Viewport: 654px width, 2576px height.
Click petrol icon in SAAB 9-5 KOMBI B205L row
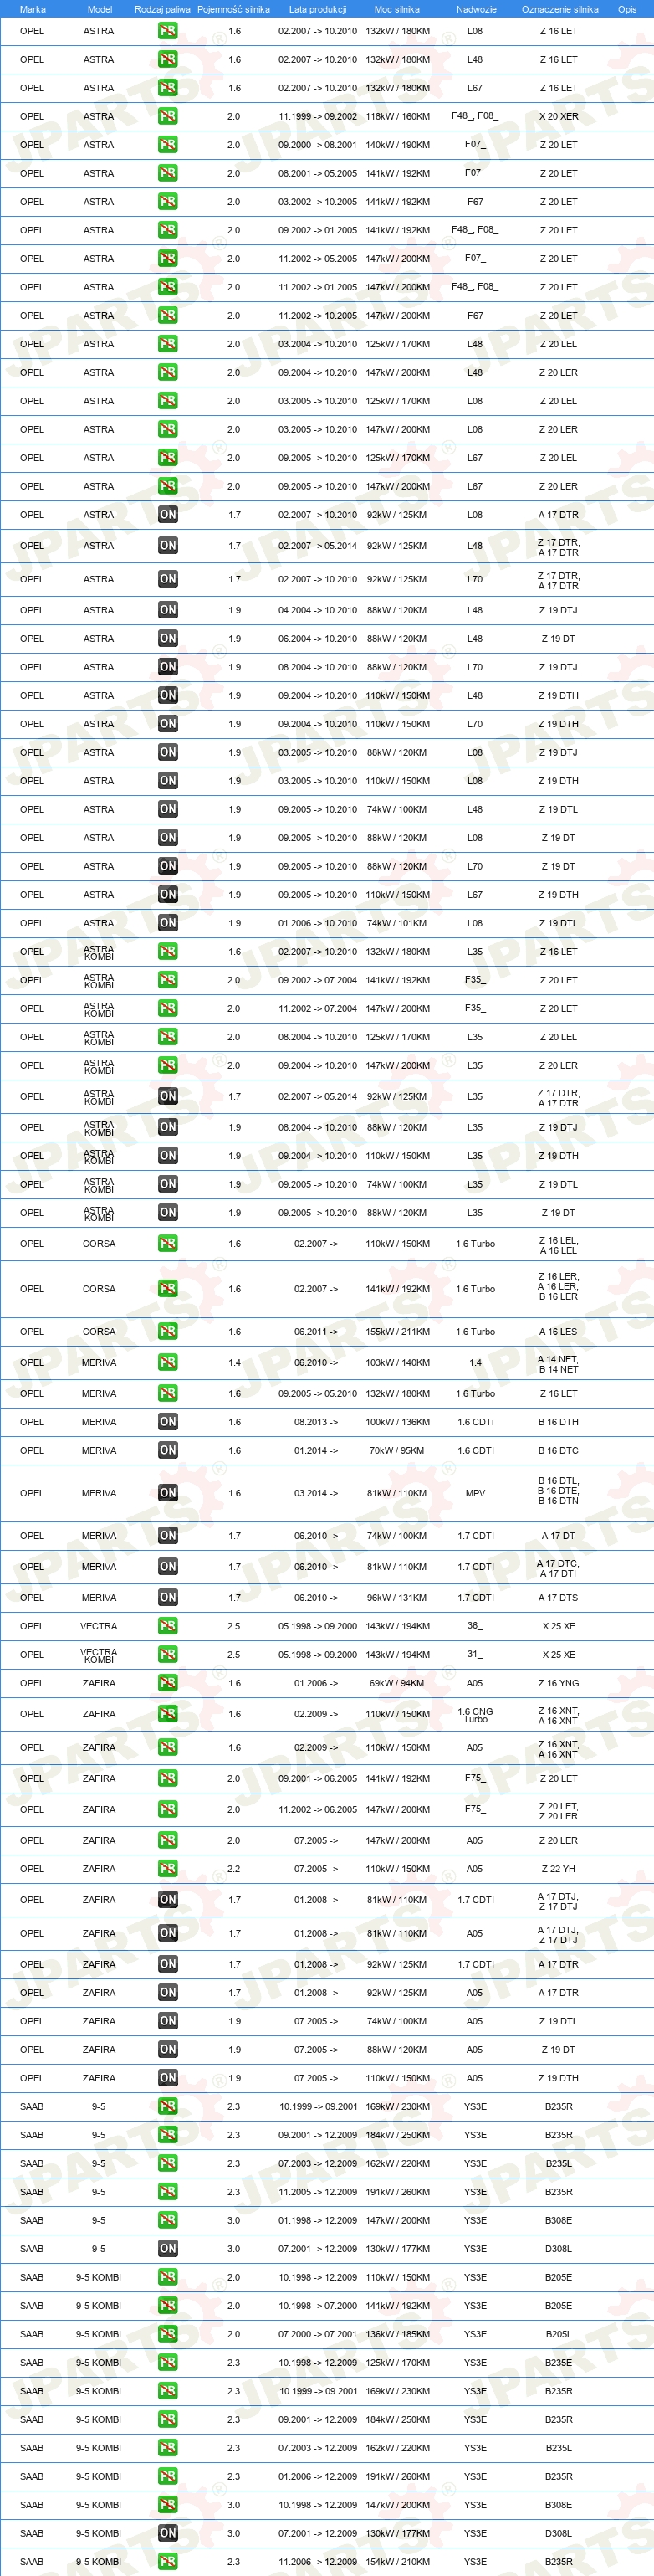point(168,2334)
